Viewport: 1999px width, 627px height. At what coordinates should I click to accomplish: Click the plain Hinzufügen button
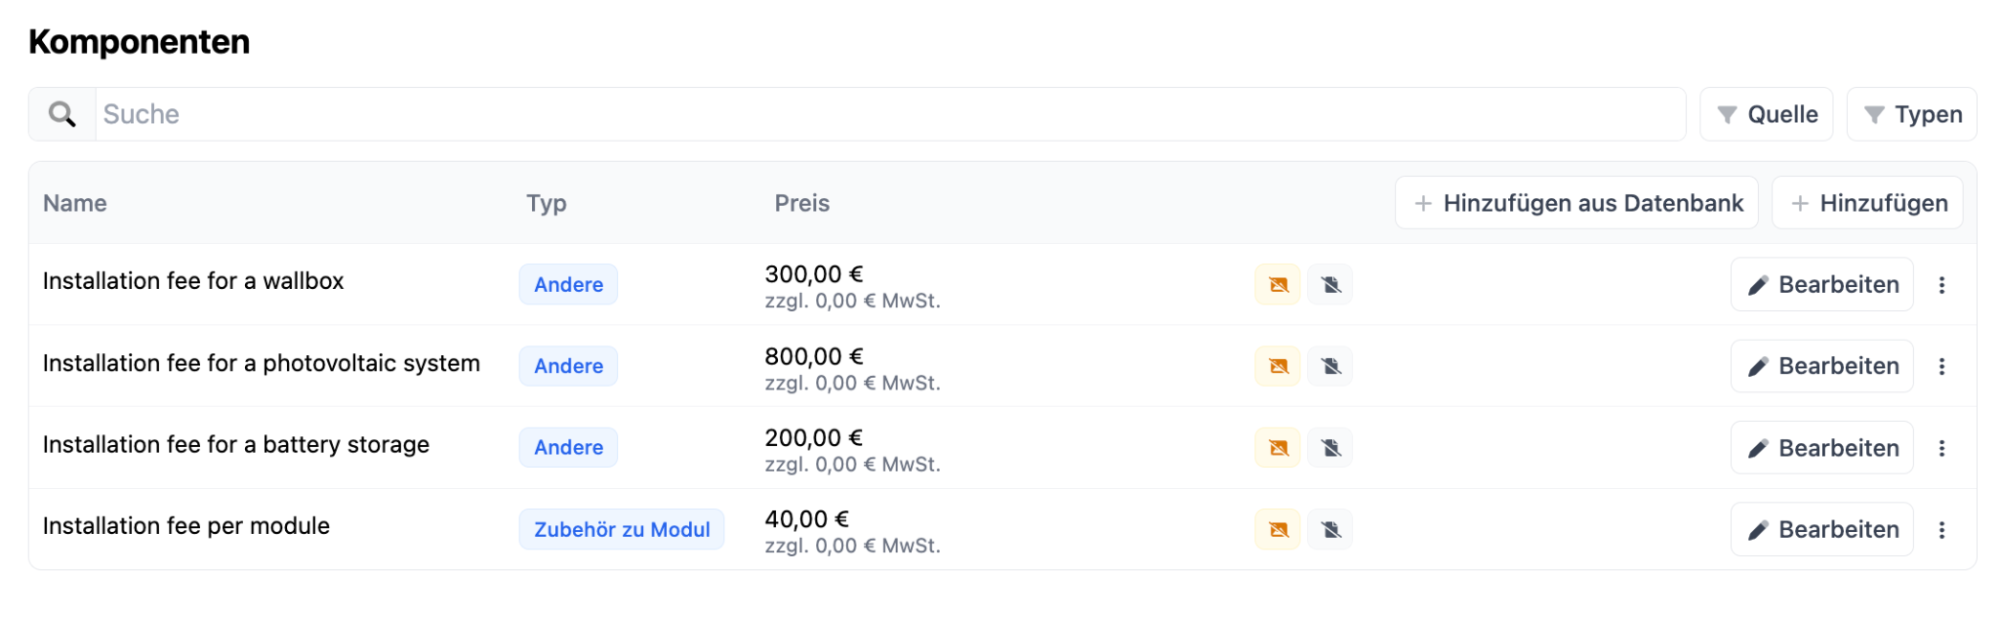coord(1867,203)
